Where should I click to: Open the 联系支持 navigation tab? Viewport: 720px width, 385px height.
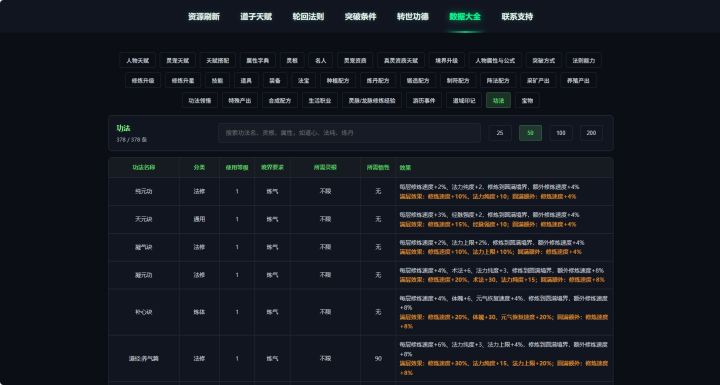click(517, 17)
